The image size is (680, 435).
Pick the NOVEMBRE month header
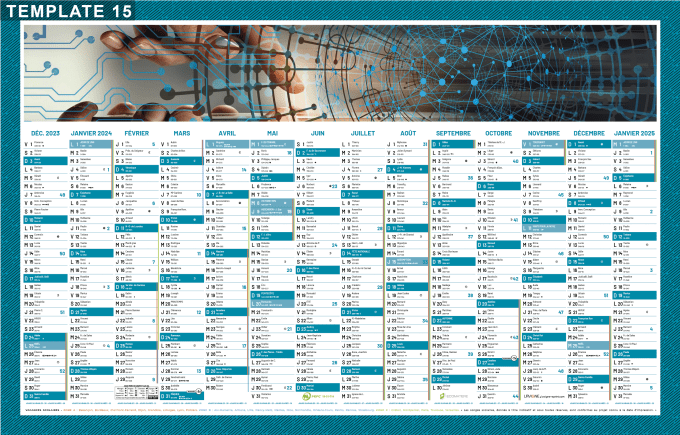(x=543, y=133)
